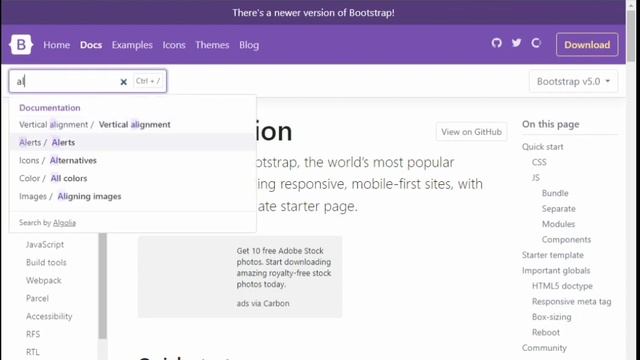The width and height of the screenshot is (640, 360).
Task: Open the Themes nav link
Action: [x=212, y=45]
